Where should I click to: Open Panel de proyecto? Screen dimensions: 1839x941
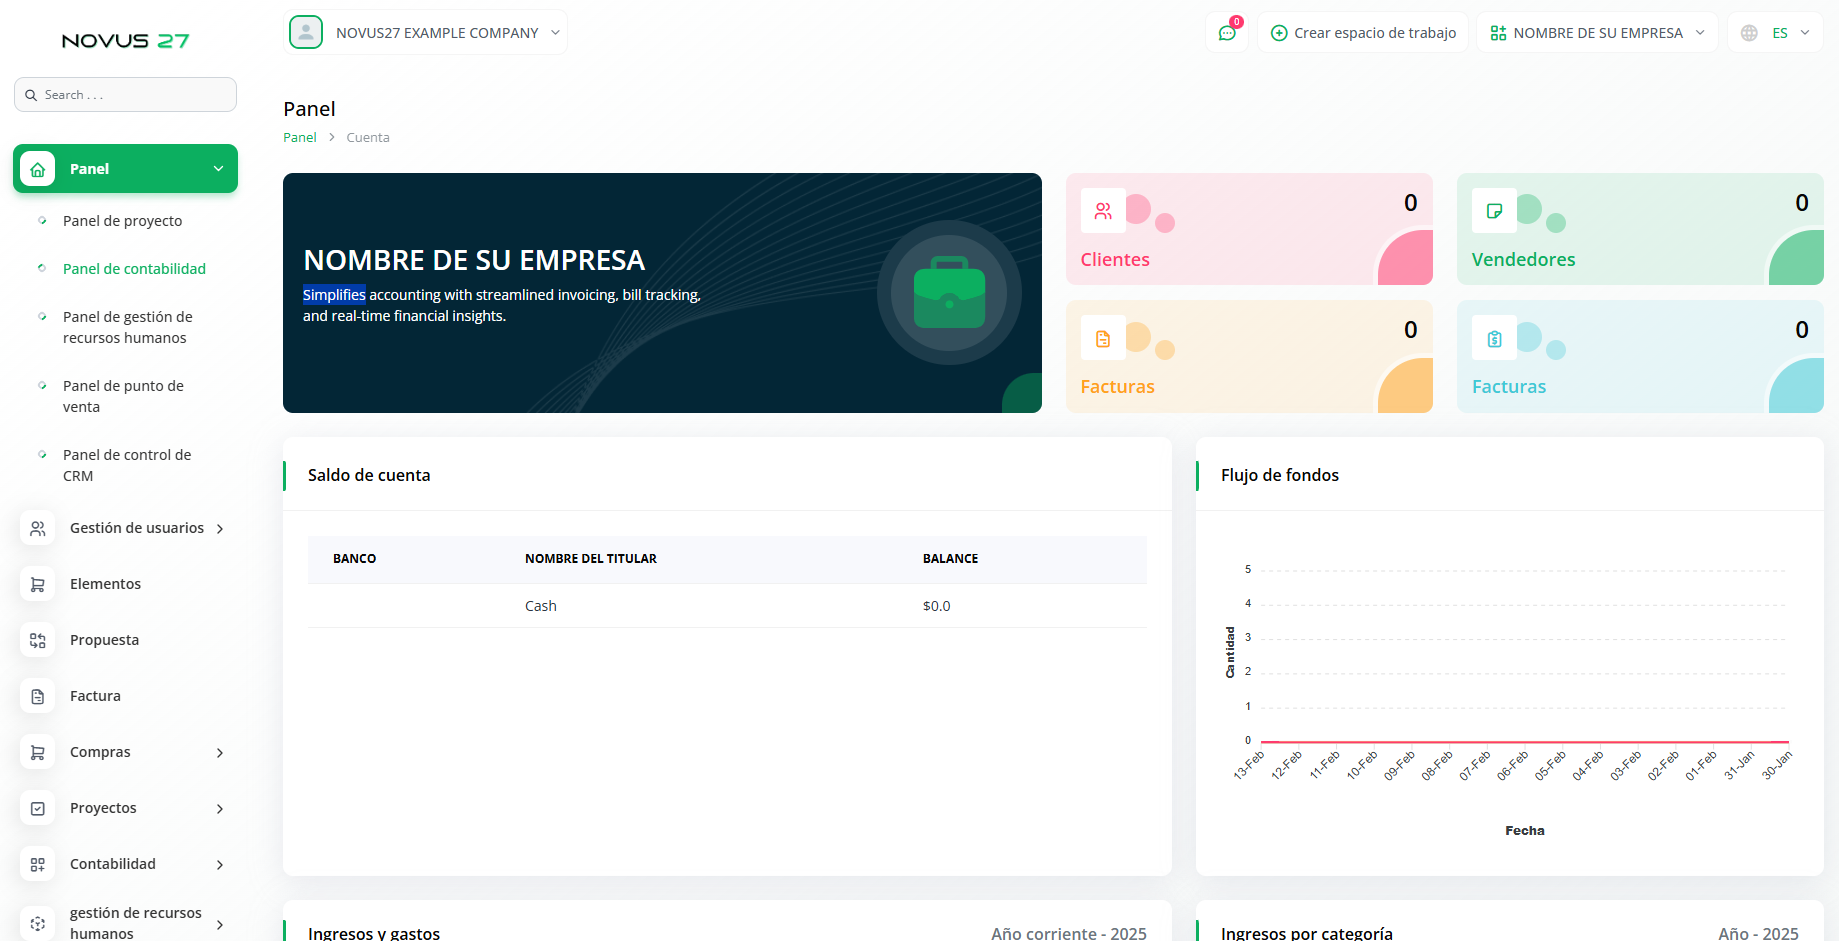[x=122, y=221]
